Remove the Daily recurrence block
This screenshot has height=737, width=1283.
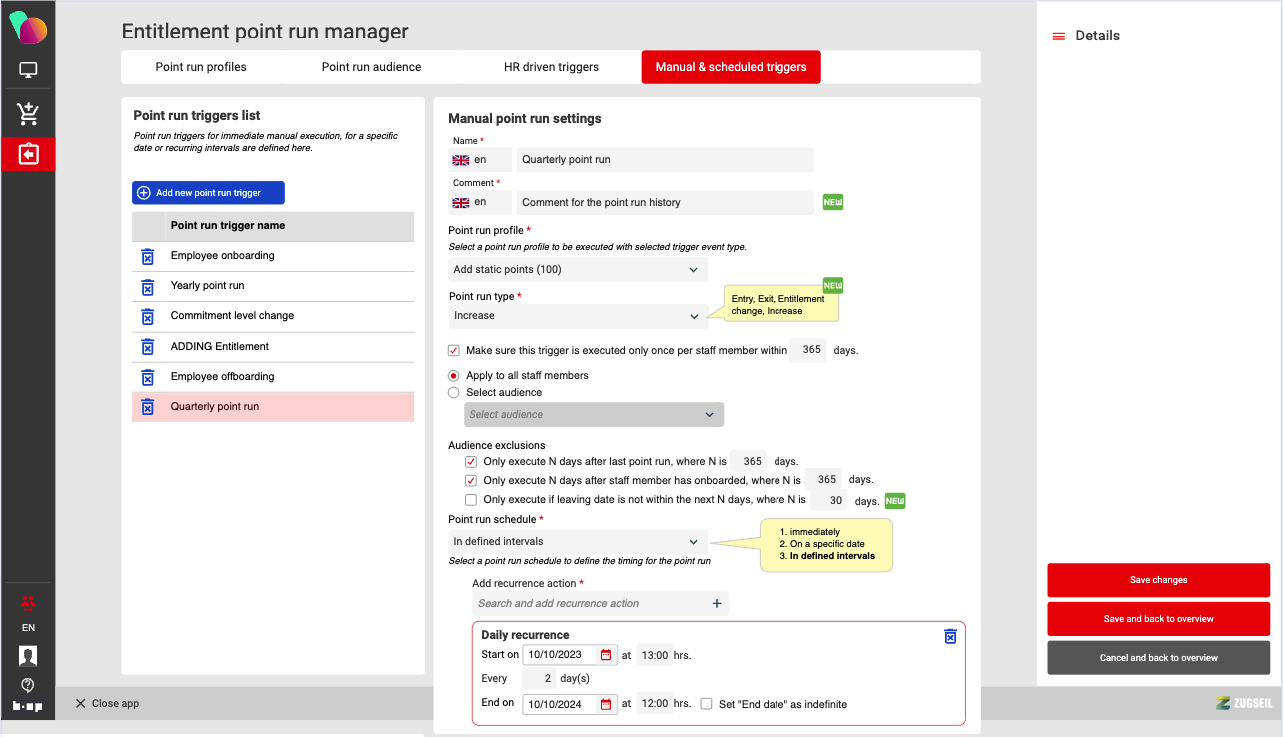point(950,636)
